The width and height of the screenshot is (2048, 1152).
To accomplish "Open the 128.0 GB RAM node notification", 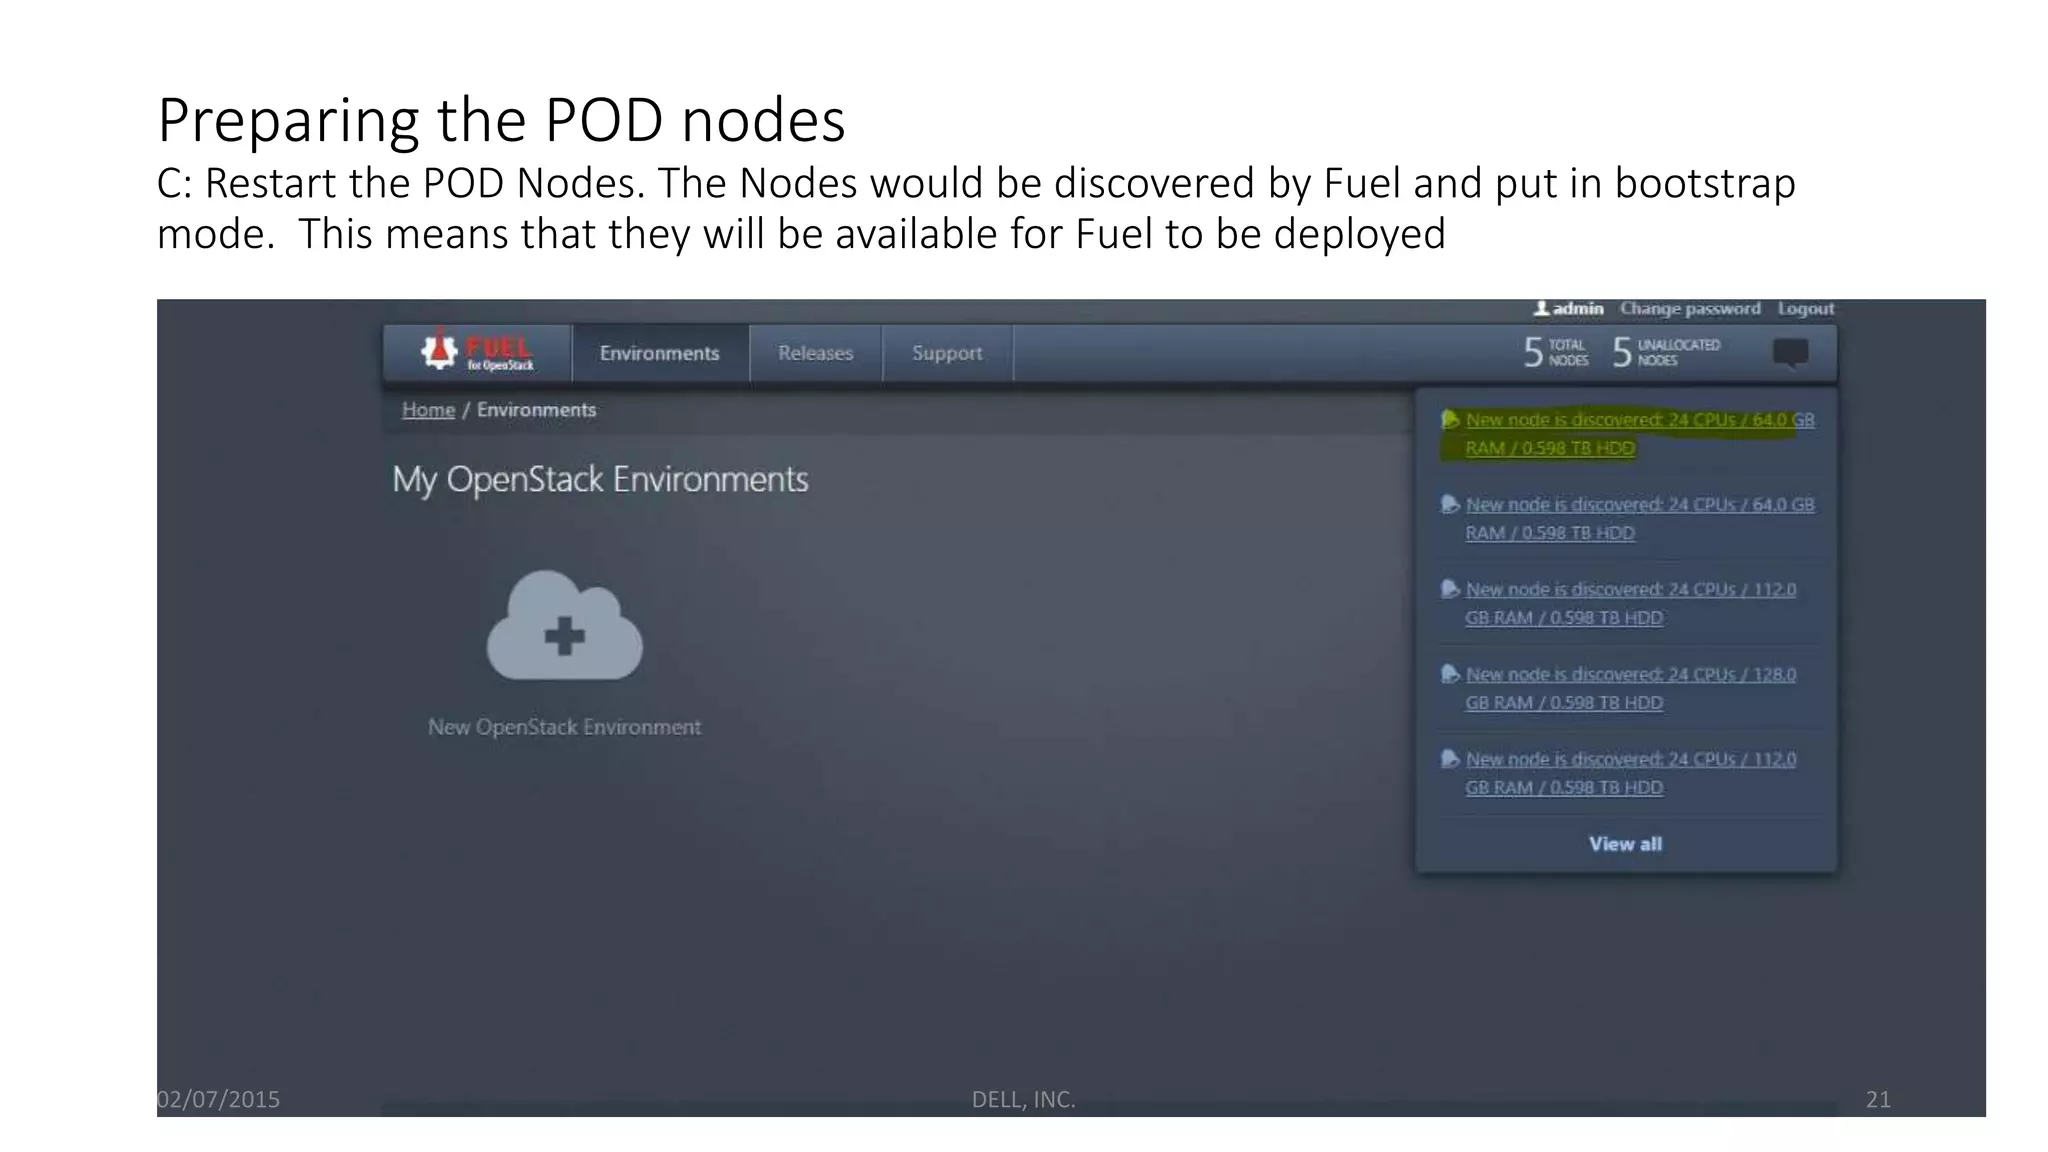I will (x=1630, y=689).
